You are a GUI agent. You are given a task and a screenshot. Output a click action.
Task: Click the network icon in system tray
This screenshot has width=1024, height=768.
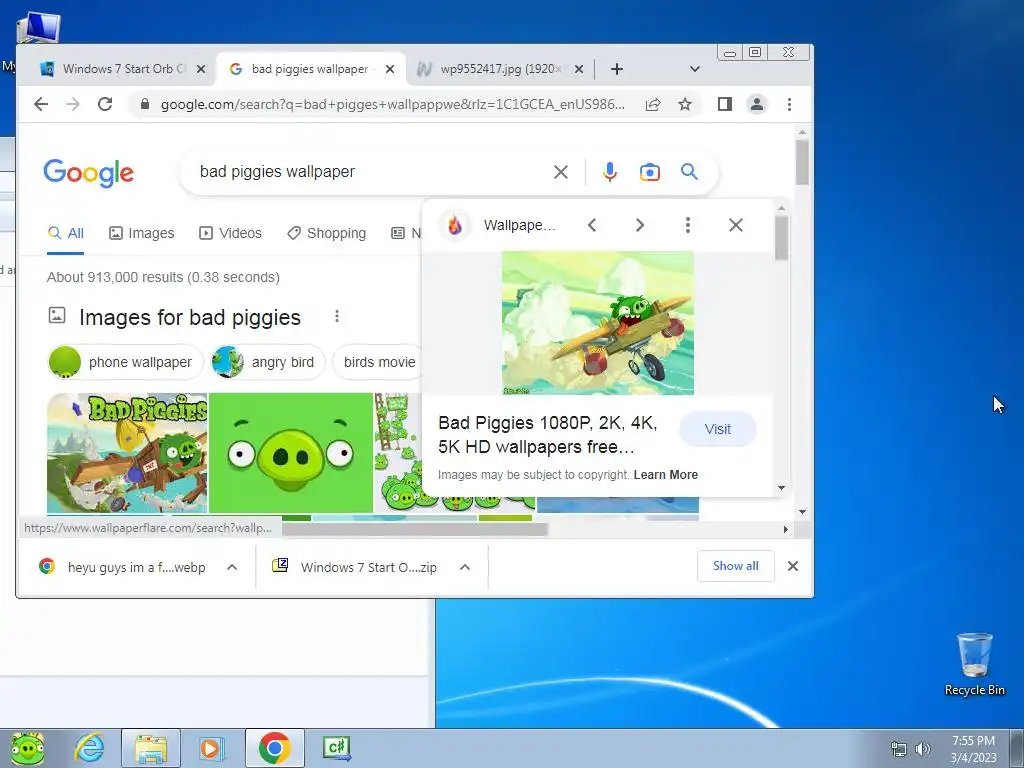pyautogui.click(x=899, y=749)
